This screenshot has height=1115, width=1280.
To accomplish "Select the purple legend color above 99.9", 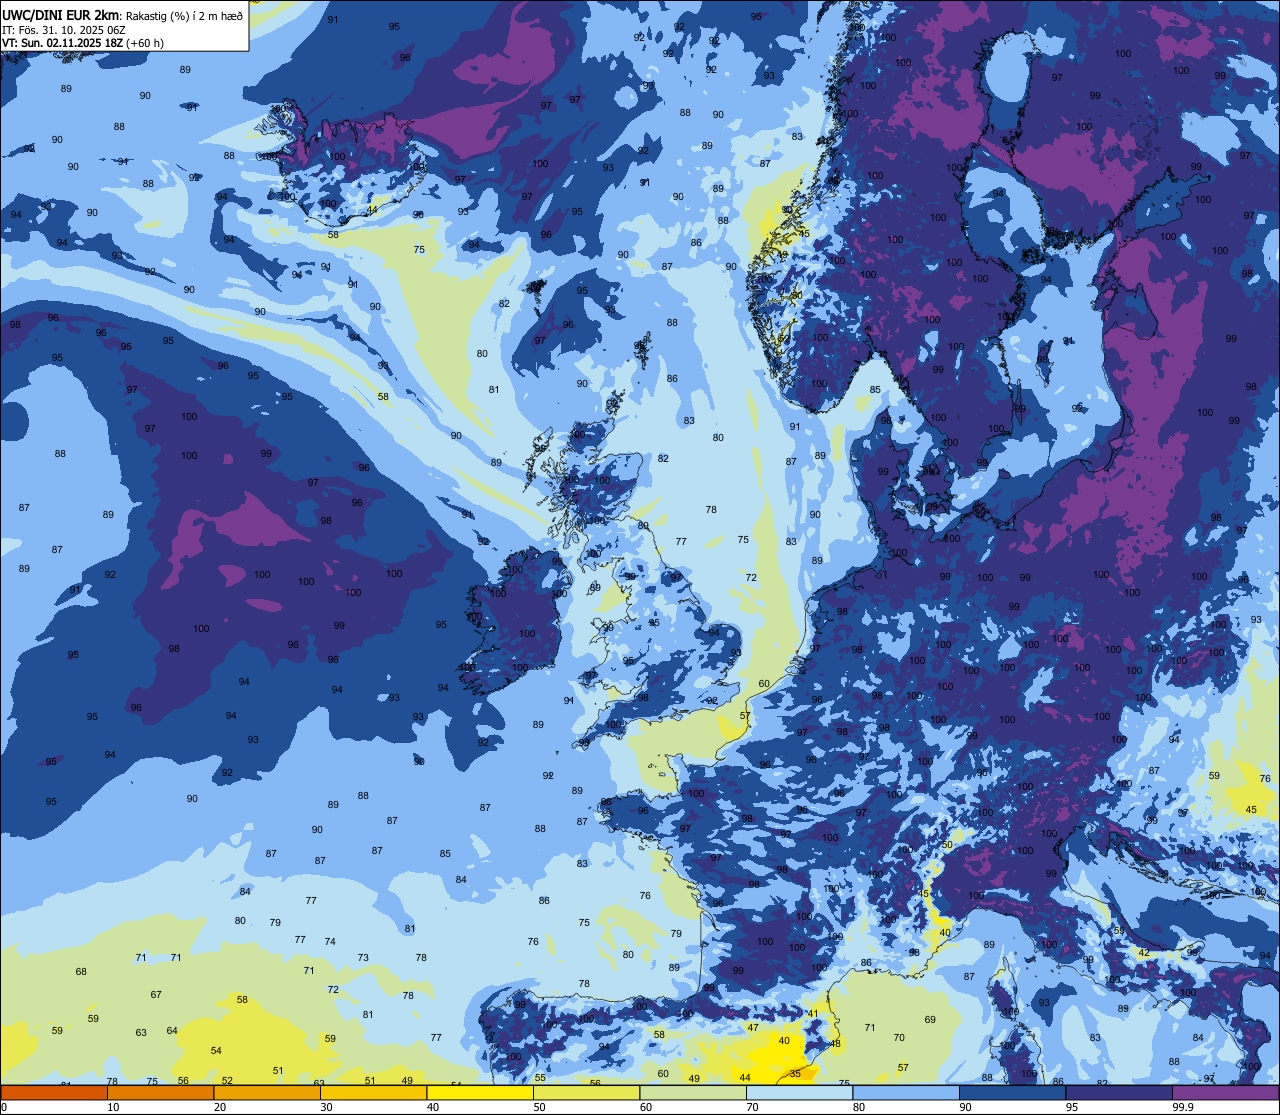I will [x=1226, y=1093].
